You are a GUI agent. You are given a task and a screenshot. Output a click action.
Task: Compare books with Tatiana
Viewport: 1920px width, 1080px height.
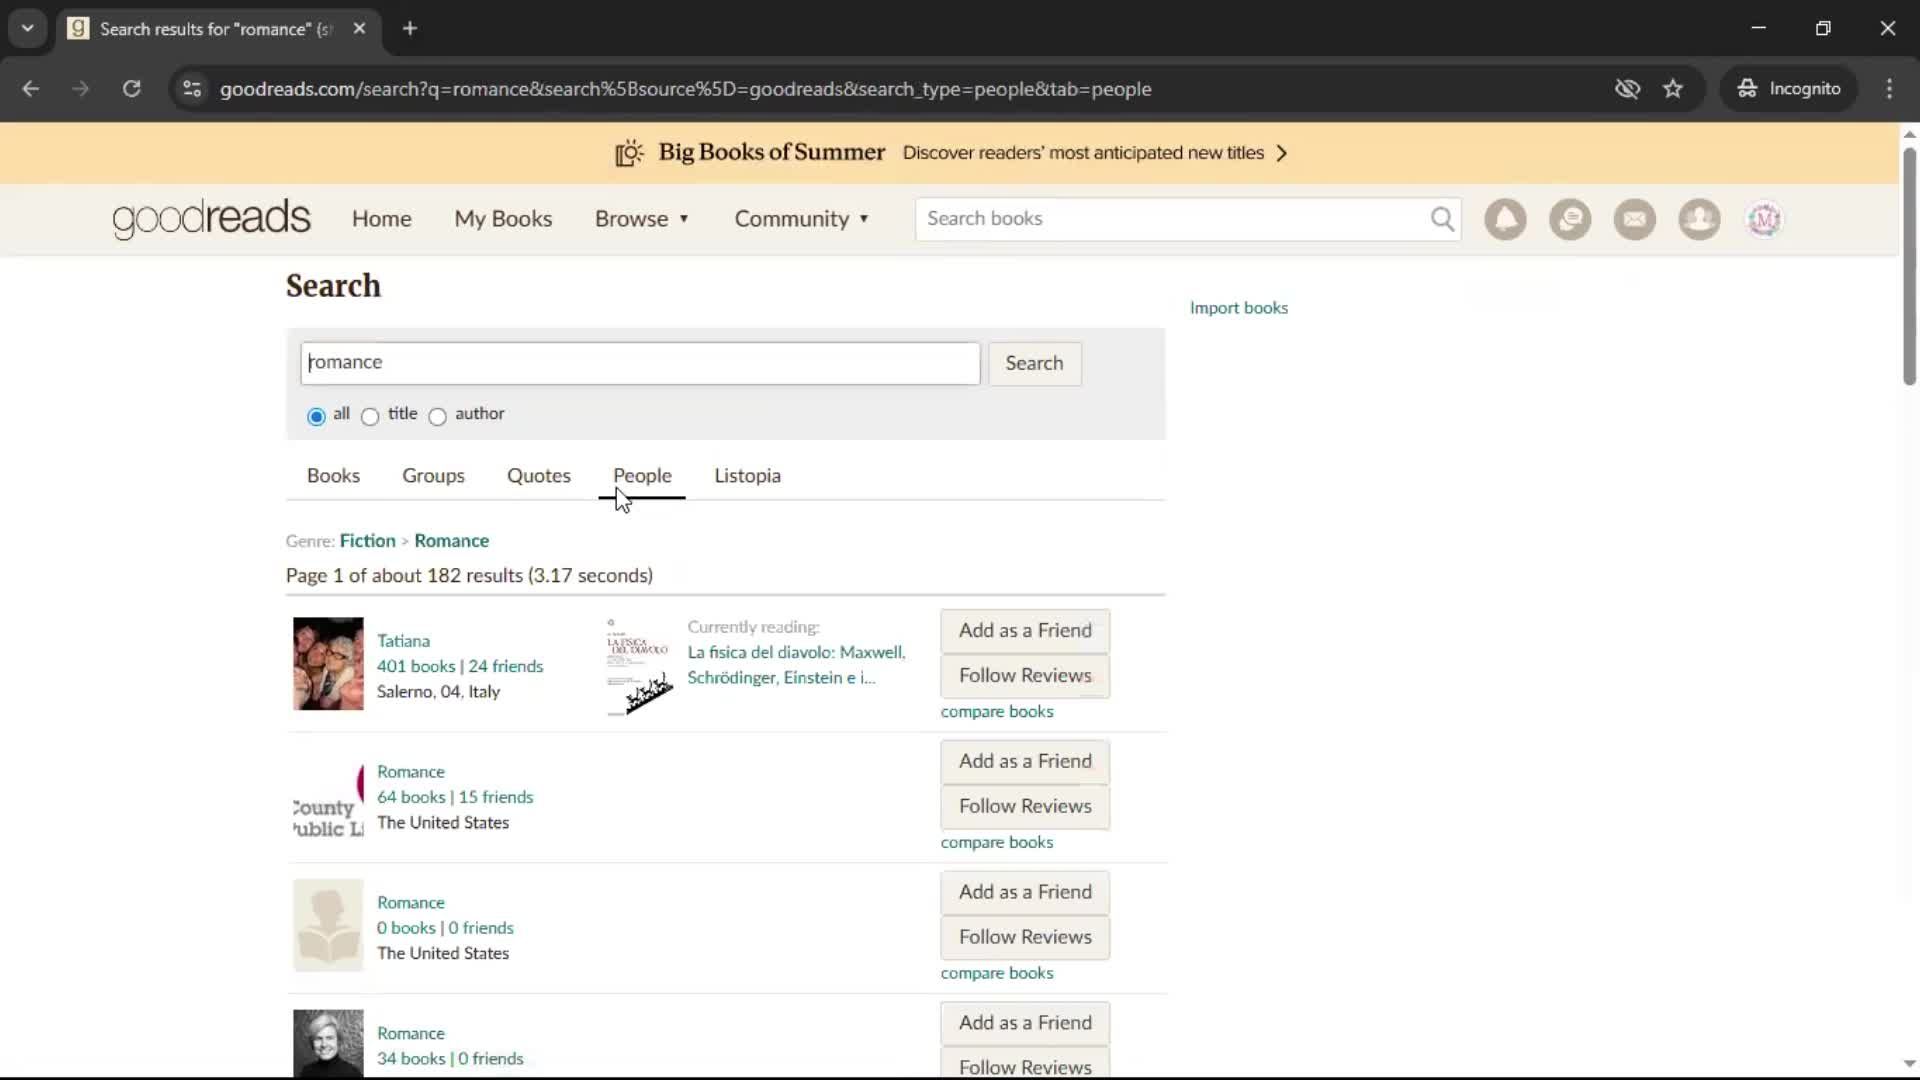pyautogui.click(x=996, y=712)
